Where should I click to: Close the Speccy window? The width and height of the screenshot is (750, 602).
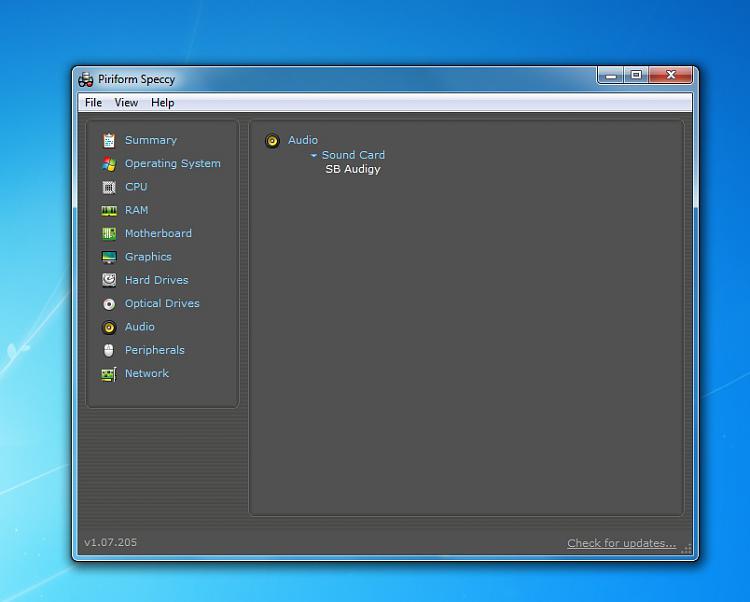point(671,76)
